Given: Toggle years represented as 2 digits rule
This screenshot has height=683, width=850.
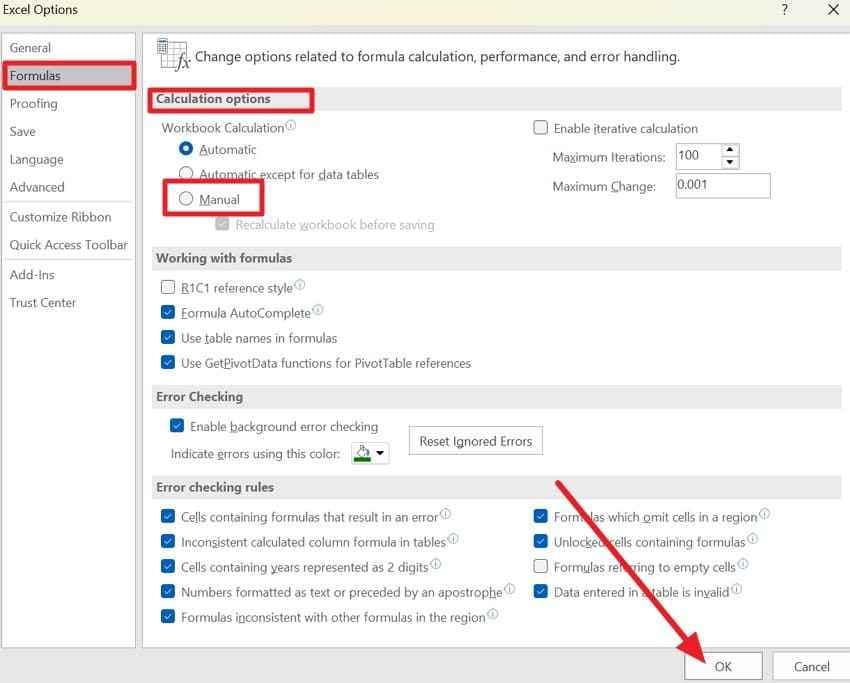Looking at the screenshot, I should [168, 566].
